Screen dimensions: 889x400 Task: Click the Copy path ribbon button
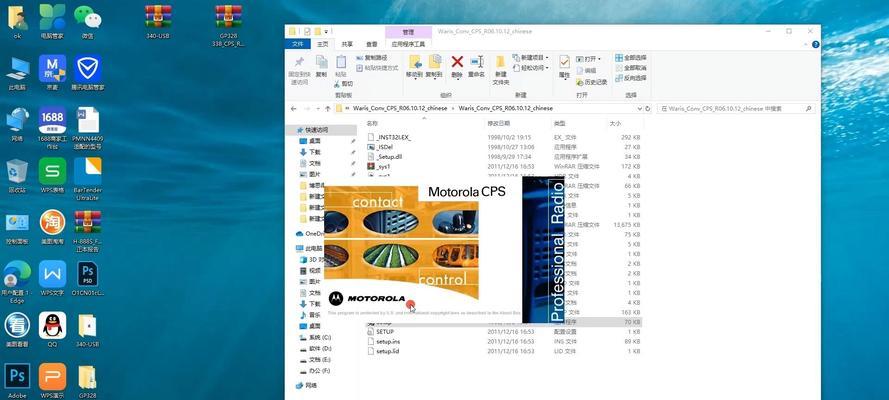[x=372, y=58]
